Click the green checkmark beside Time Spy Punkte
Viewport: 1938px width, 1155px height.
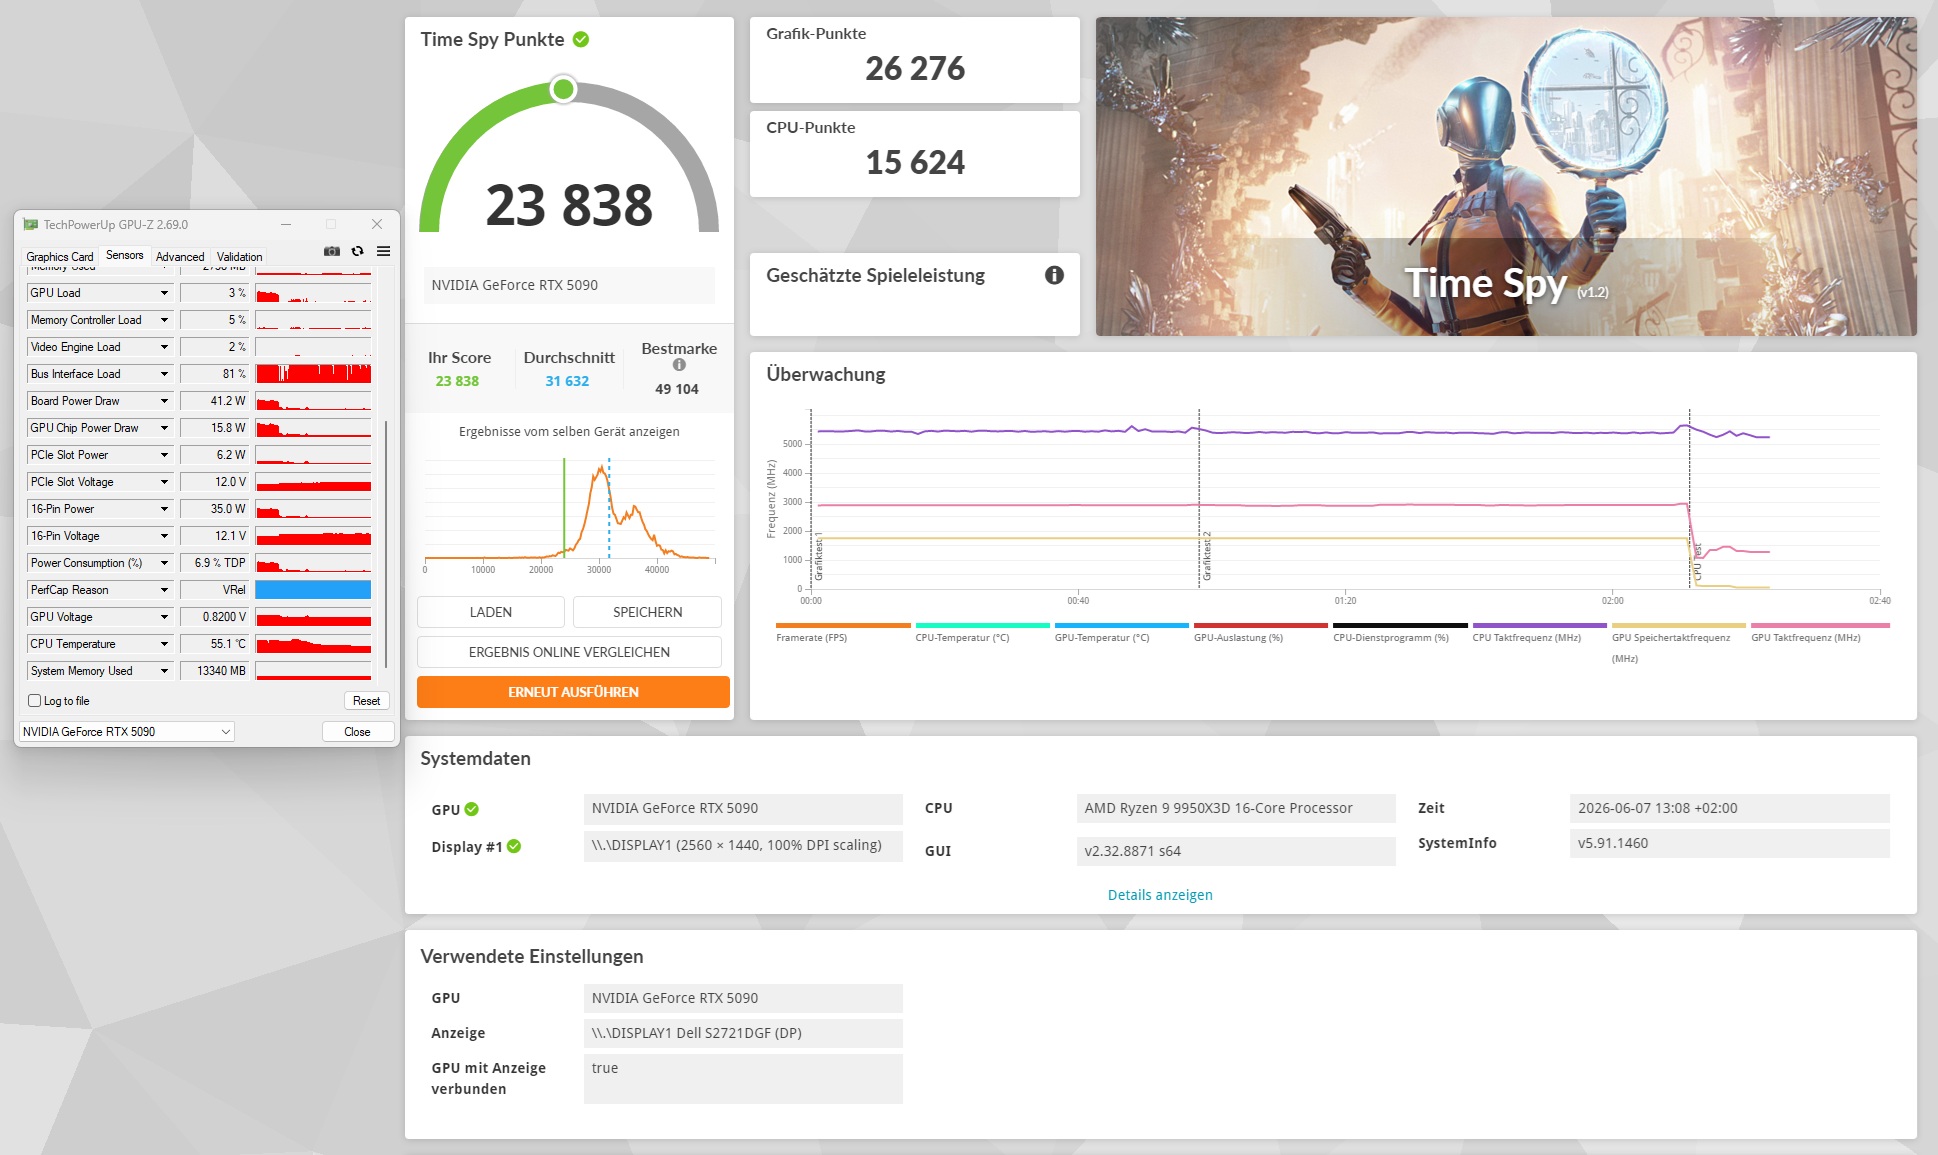click(581, 39)
